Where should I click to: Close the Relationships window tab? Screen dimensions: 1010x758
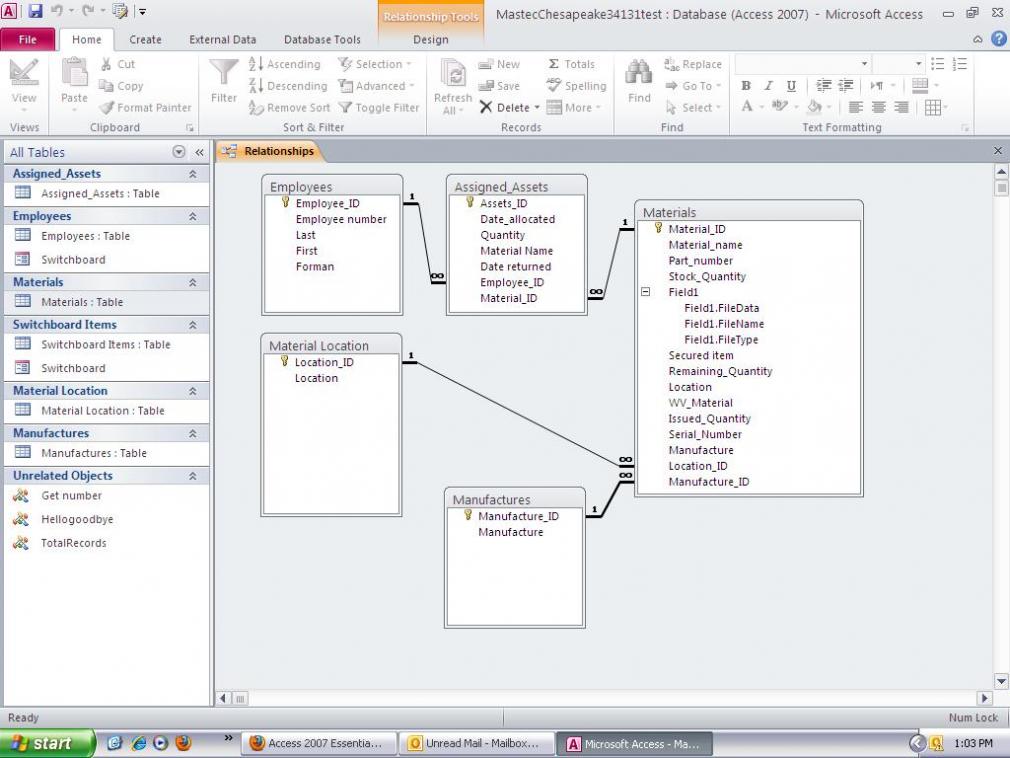click(x=998, y=151)
